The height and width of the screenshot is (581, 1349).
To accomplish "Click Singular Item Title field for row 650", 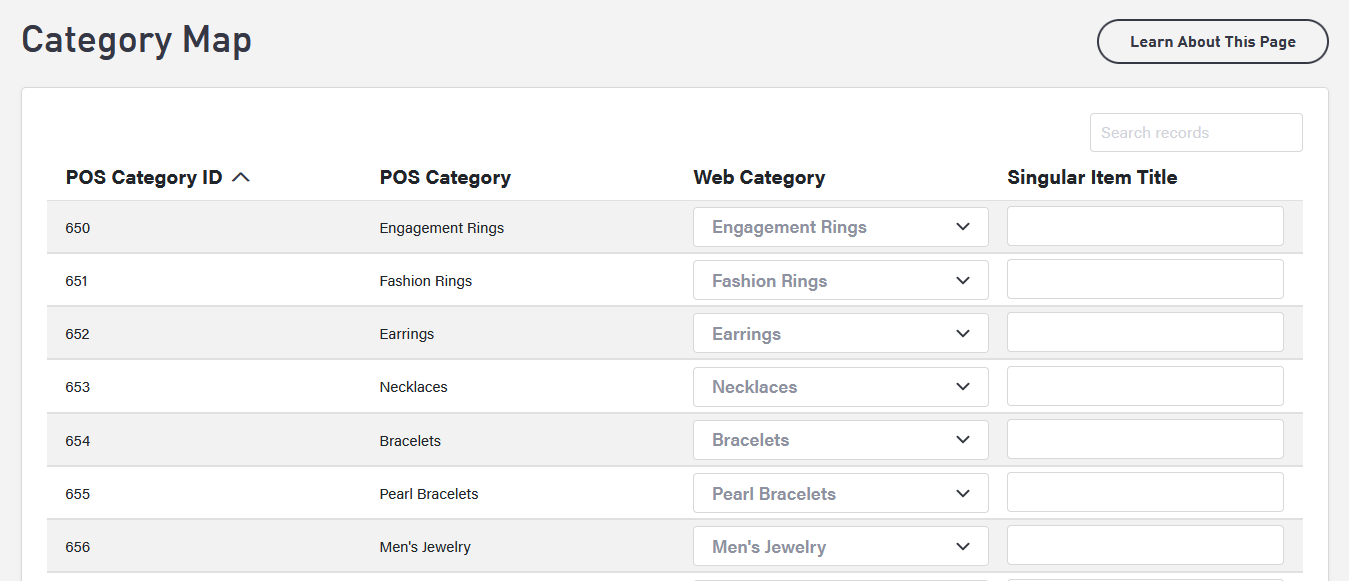I will pyautogui.click(x=1145, y=227).
